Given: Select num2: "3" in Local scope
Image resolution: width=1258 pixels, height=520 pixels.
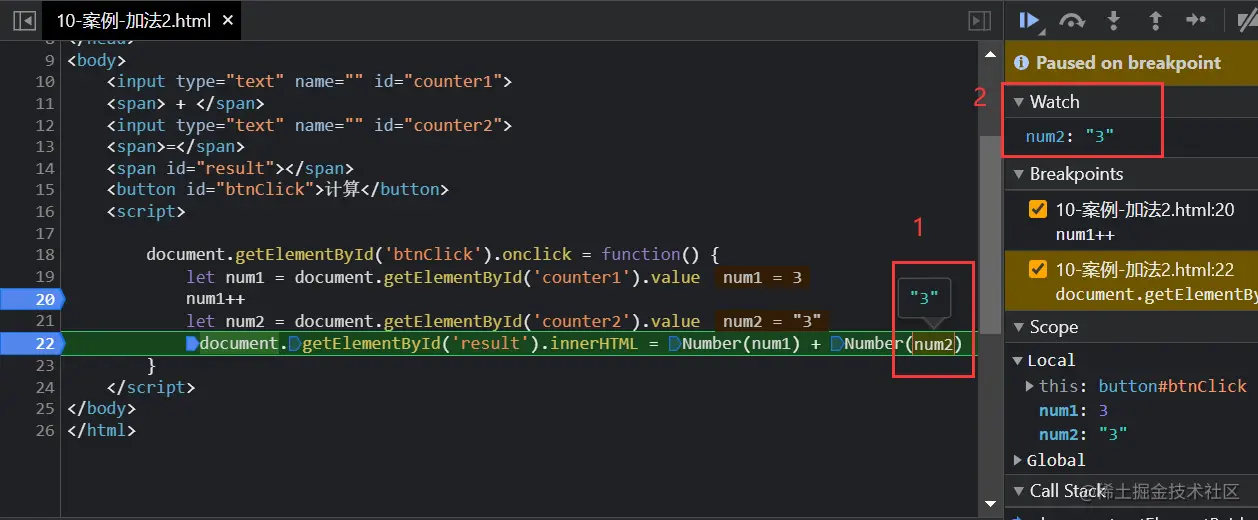Looking at the screenshot, I should pyautogui.click(x=1083, y=434).
